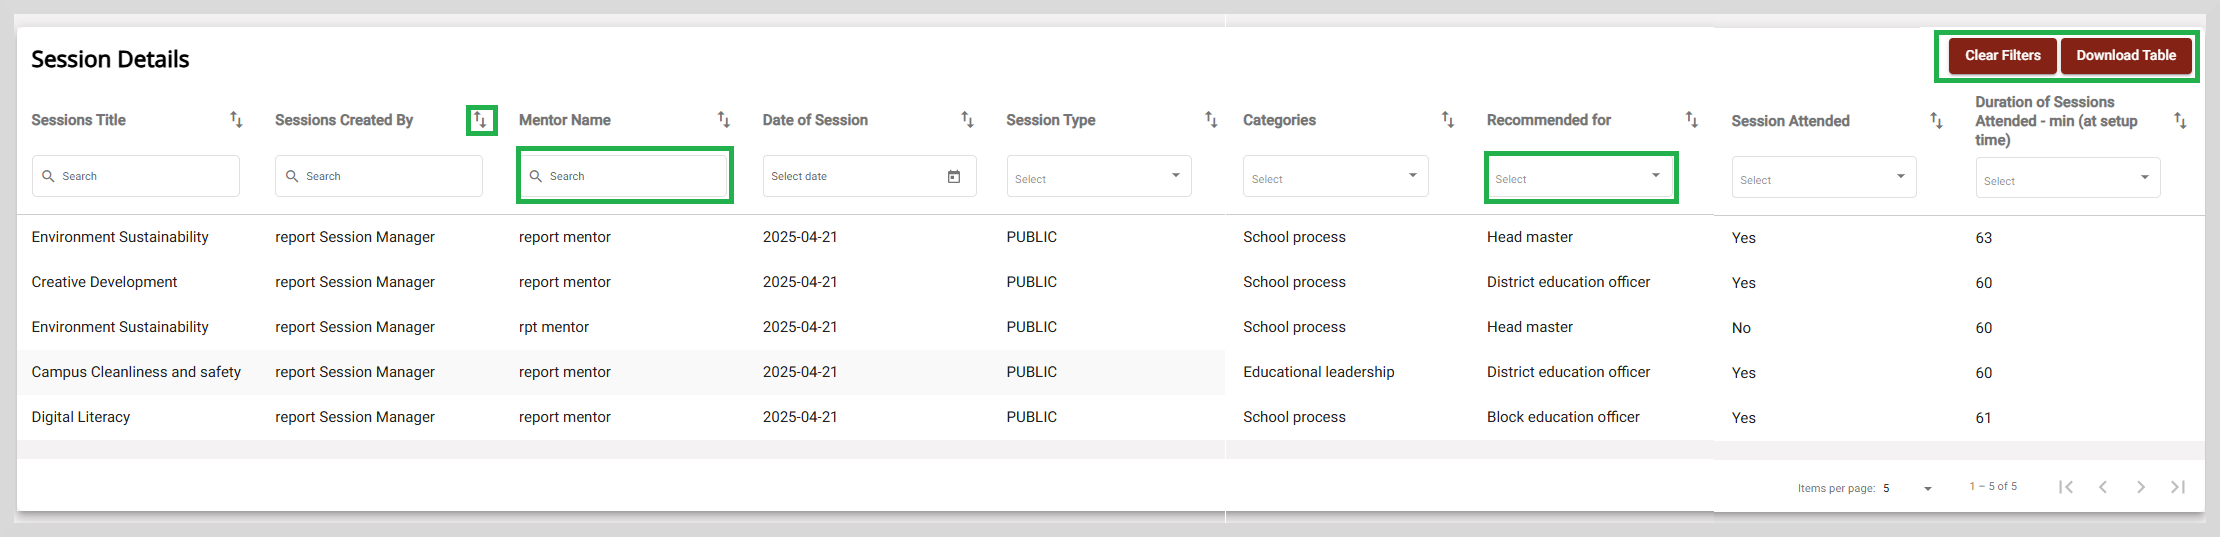Jump to the last page
The height and width of the screenshot is (537, 2220).
(2178, 487)
